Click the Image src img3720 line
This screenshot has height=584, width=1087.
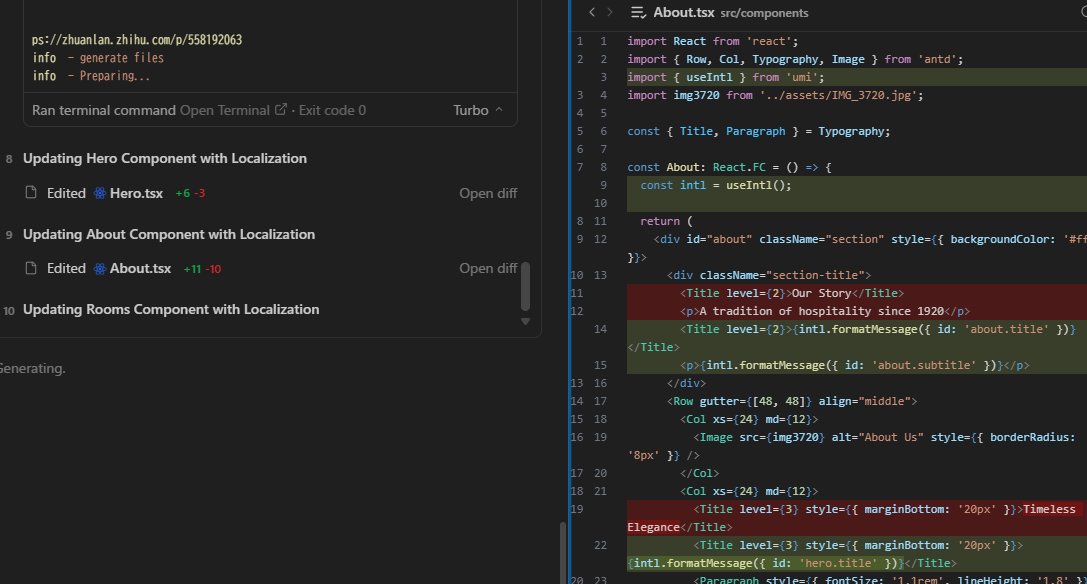(x=857, y=446)
